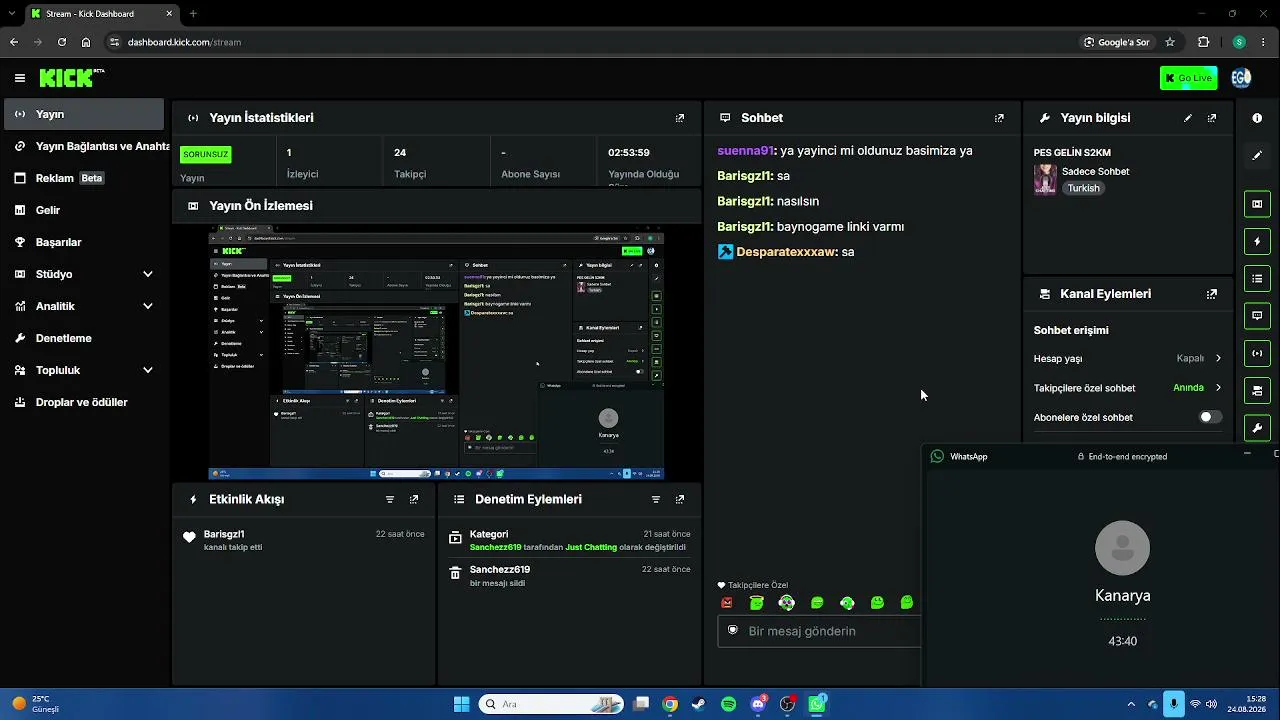Screen dimensions: 1280x720
Task: Select Gelir in the sidebar
Action: 84,210
